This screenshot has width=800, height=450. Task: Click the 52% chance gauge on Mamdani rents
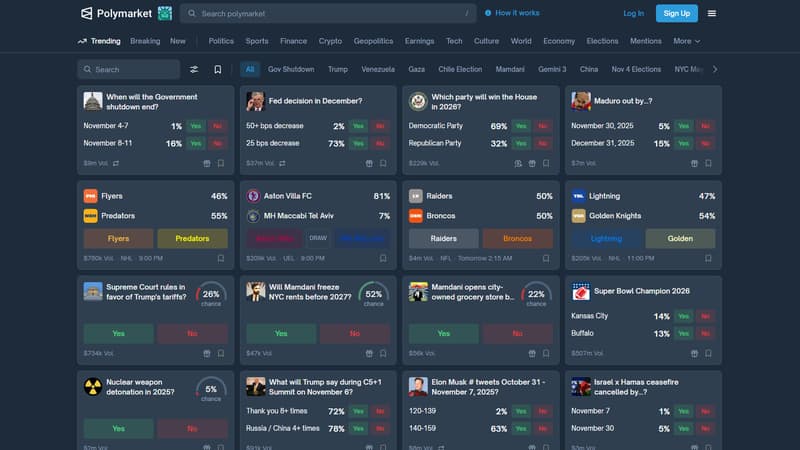click(x=373, y=294)
